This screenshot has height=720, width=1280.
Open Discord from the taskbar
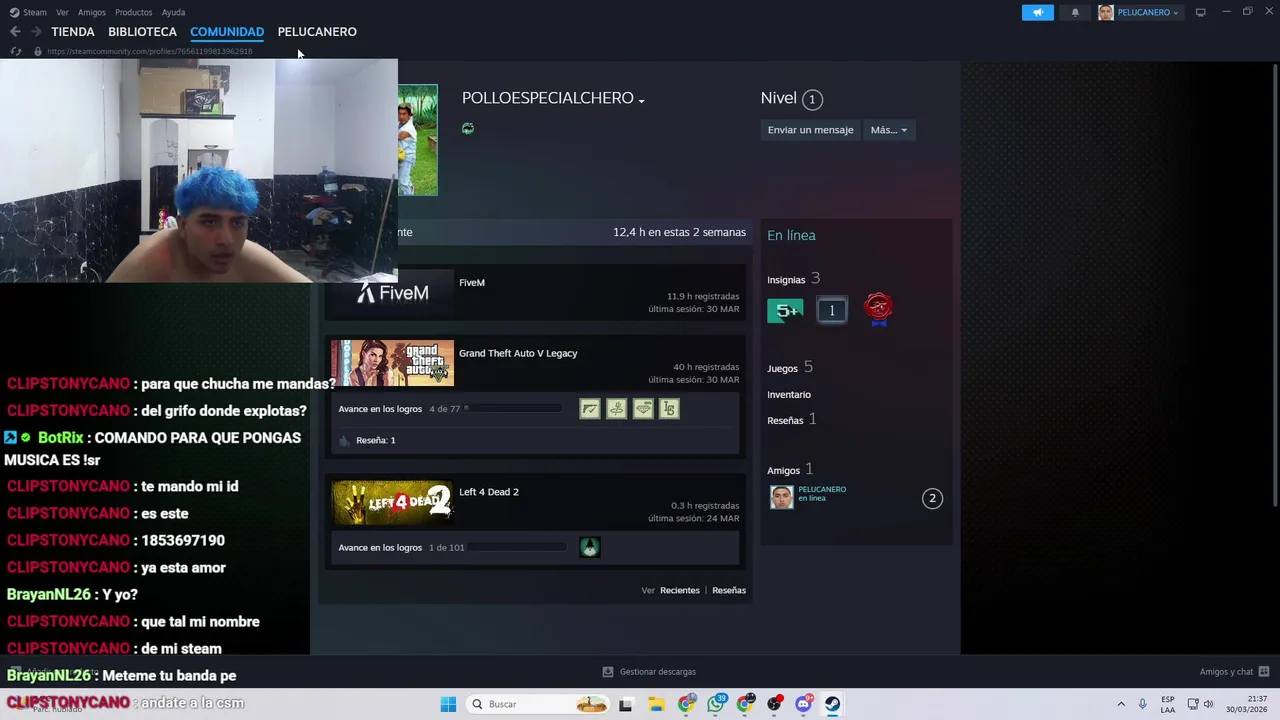[x=803, y=704]
